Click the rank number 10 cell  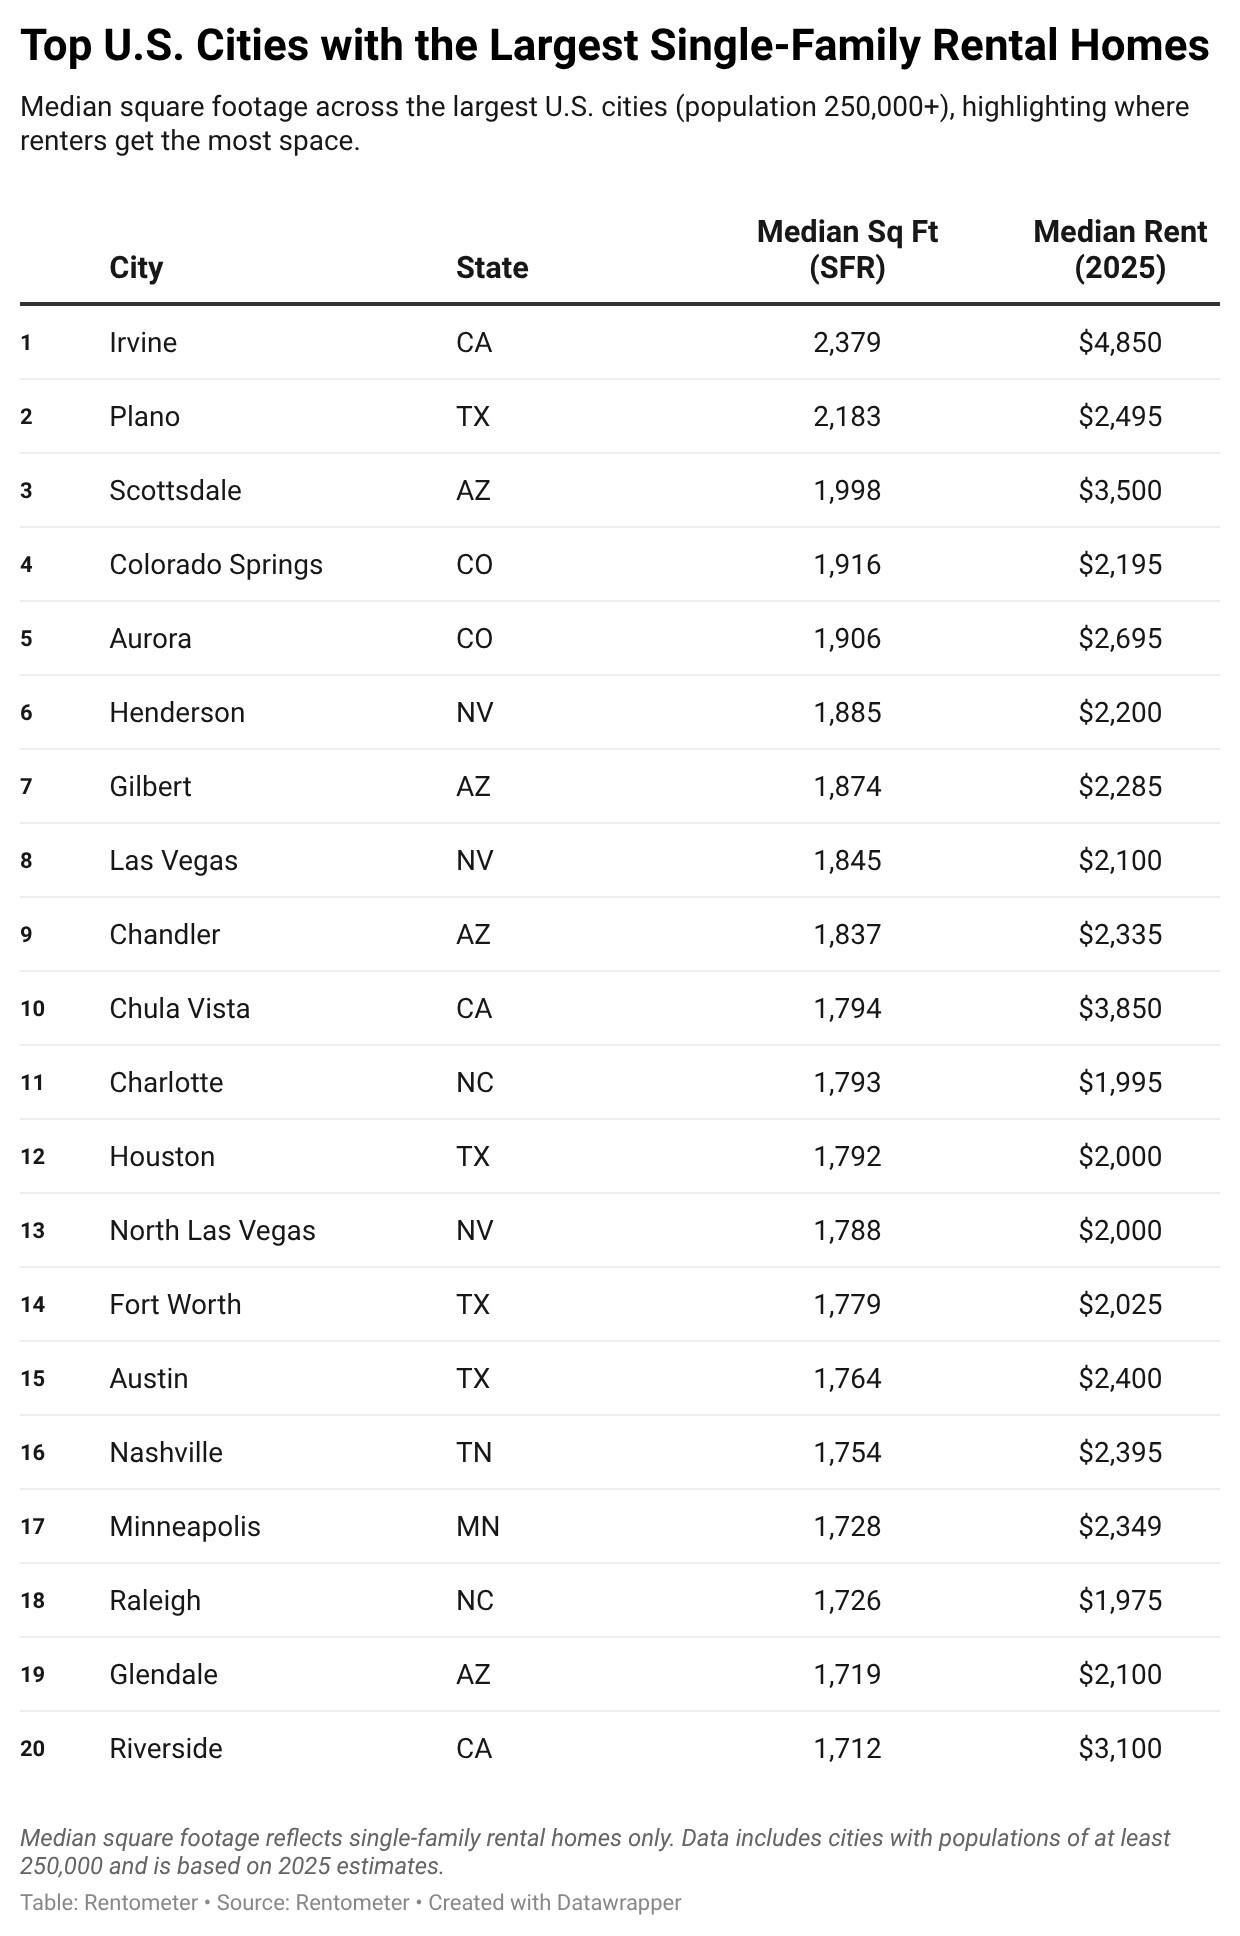pos(33,1009)
